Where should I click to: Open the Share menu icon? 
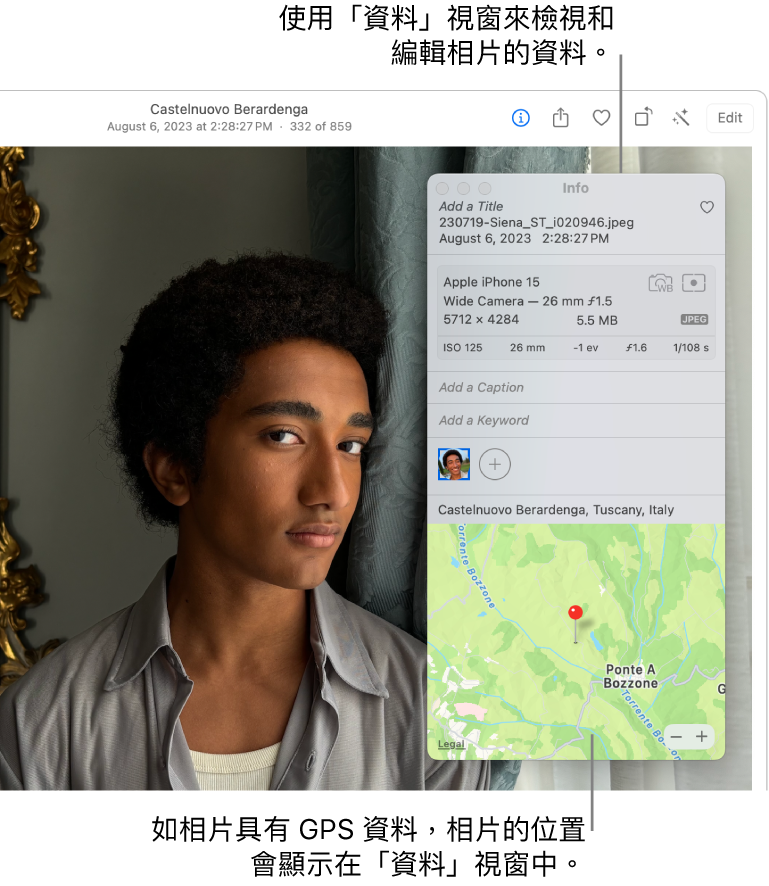(561, 118)
